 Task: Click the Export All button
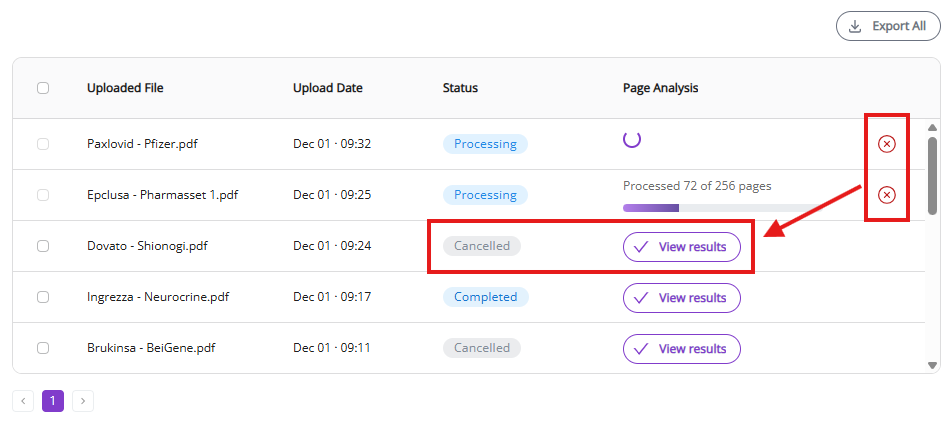tap(888, 27)
